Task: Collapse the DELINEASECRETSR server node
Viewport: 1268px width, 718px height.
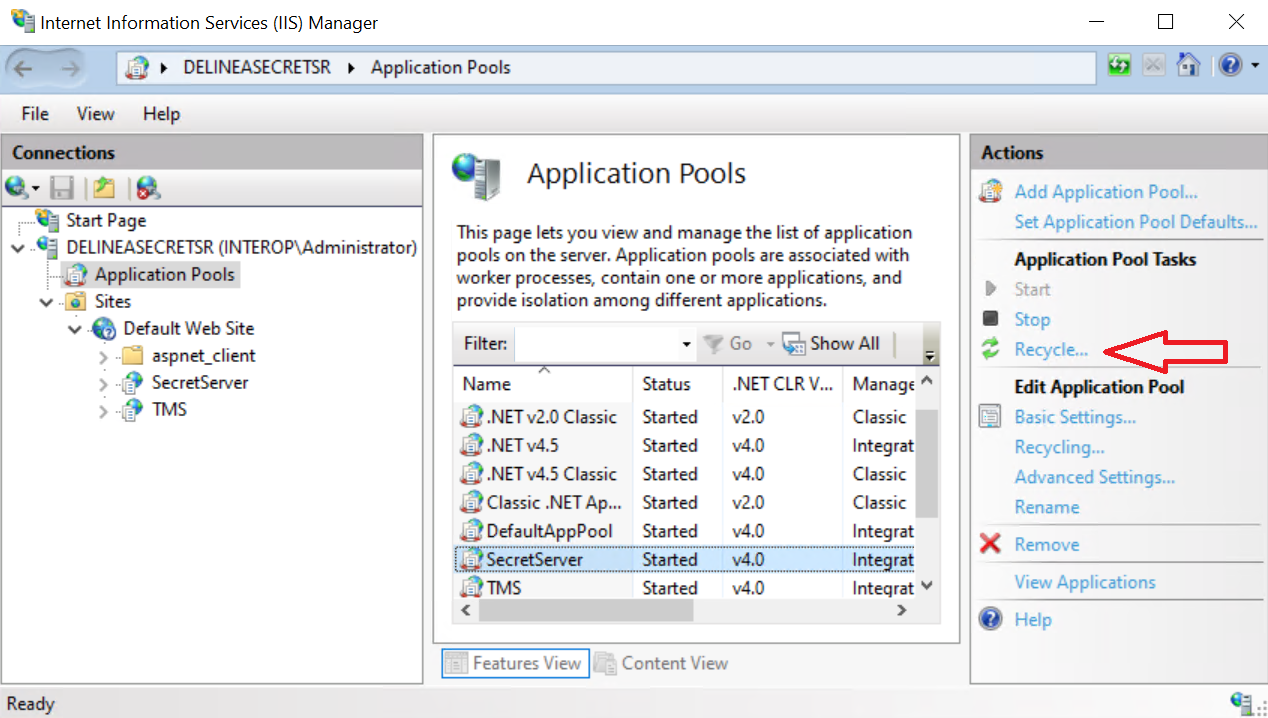Action: 19,247
